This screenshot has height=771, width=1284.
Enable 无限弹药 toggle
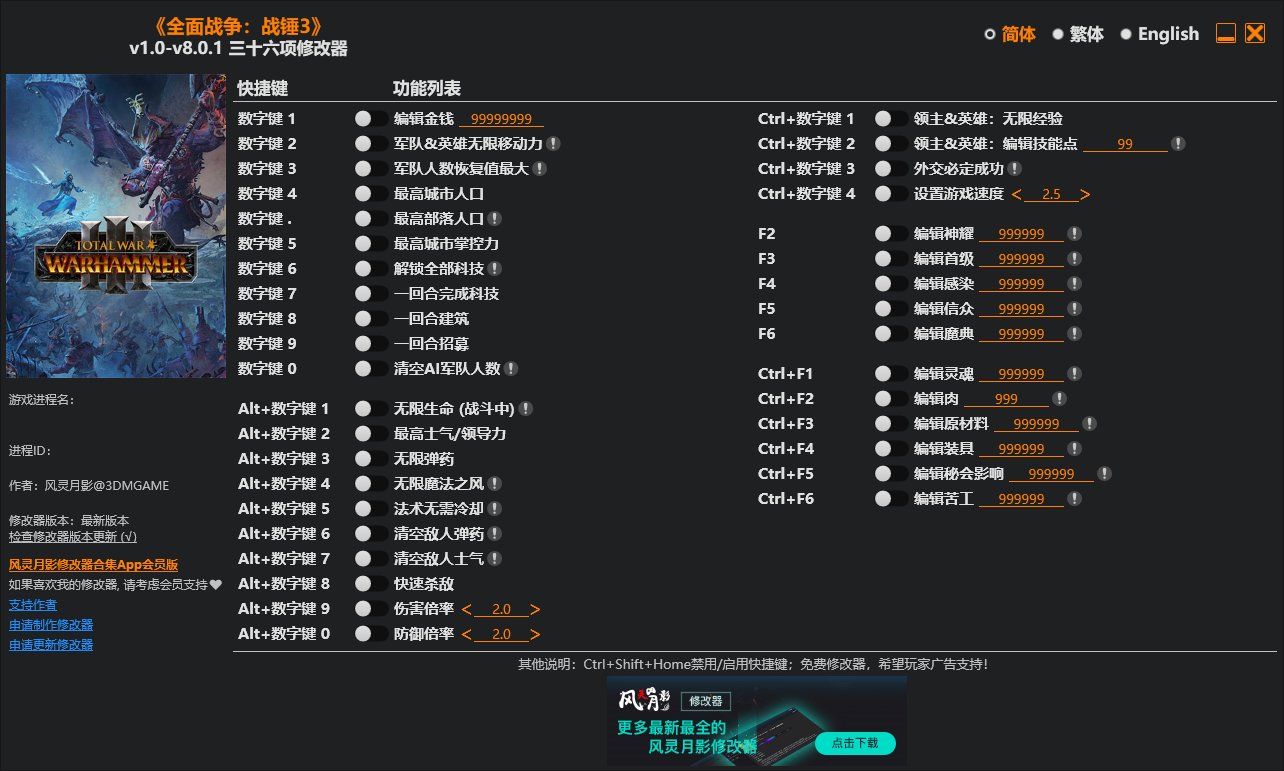[x=371, y=459]
